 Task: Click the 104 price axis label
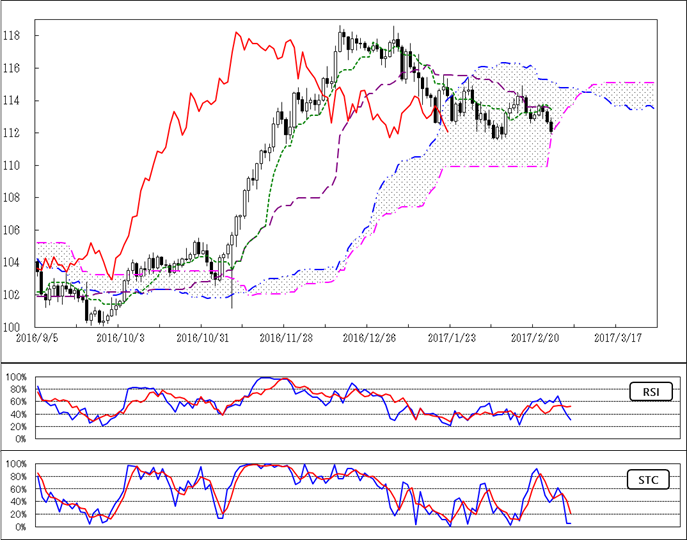tap(20, 262)
